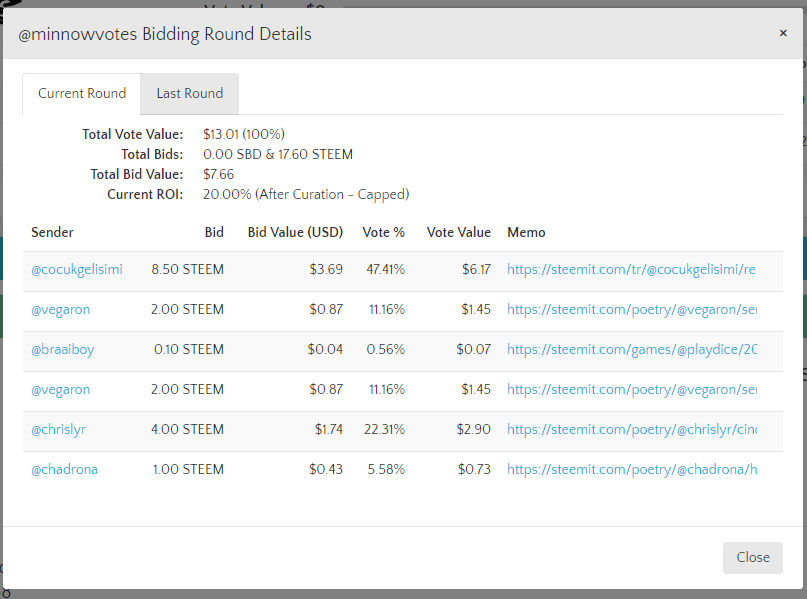Open the @chrislyr sender profile

click(x=59, y=430)
